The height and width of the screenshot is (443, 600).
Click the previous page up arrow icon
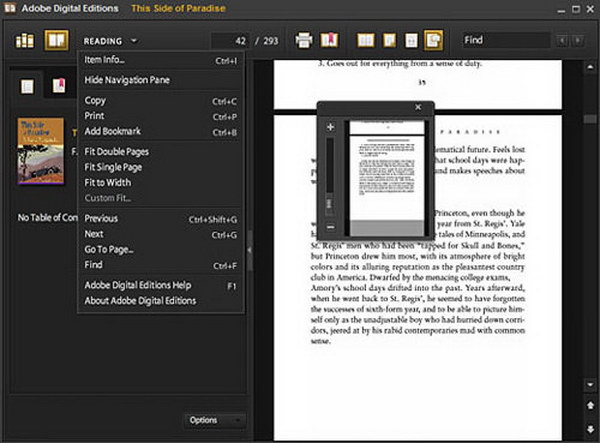[590, 405]
